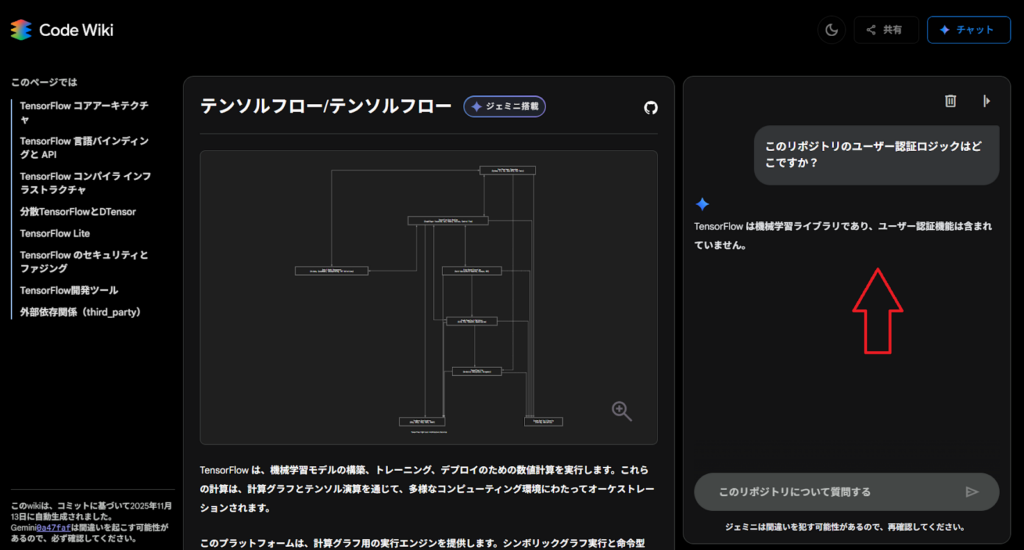This screenshot has height=550, width=1024.
Task: Open the GitHub repository icon
Action: click(651, 107)
